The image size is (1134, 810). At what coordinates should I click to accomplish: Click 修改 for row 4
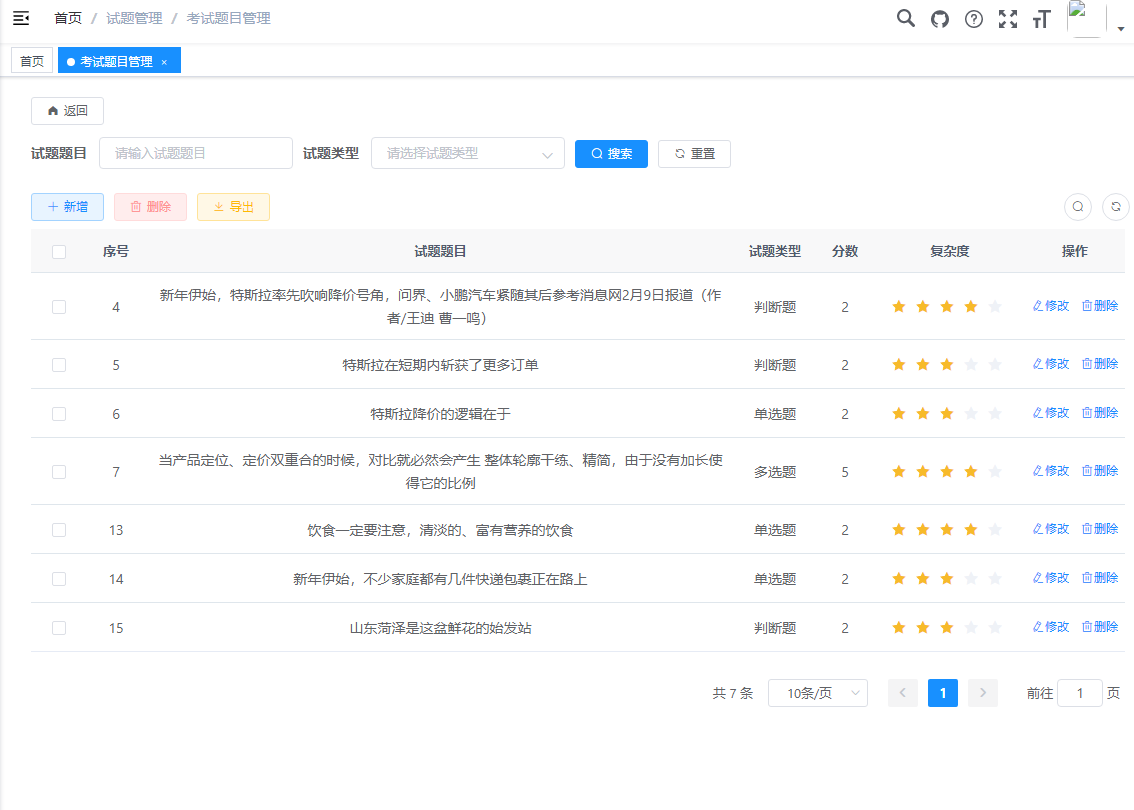1051,306
